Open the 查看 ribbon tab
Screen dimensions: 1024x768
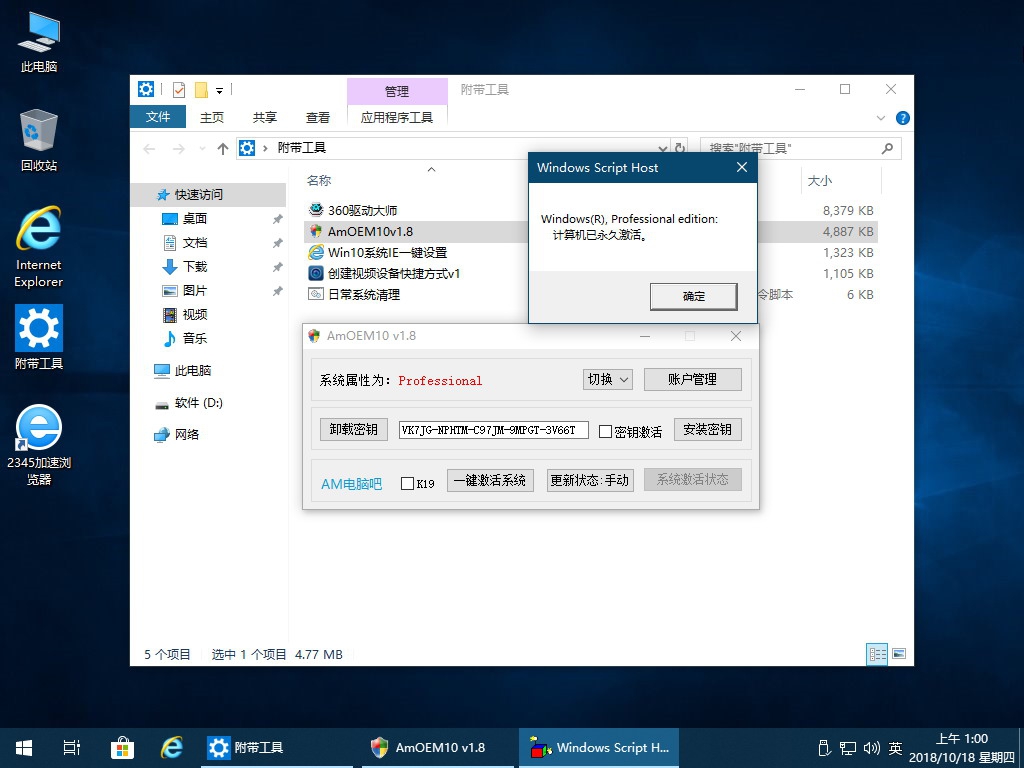click(317, 118)
